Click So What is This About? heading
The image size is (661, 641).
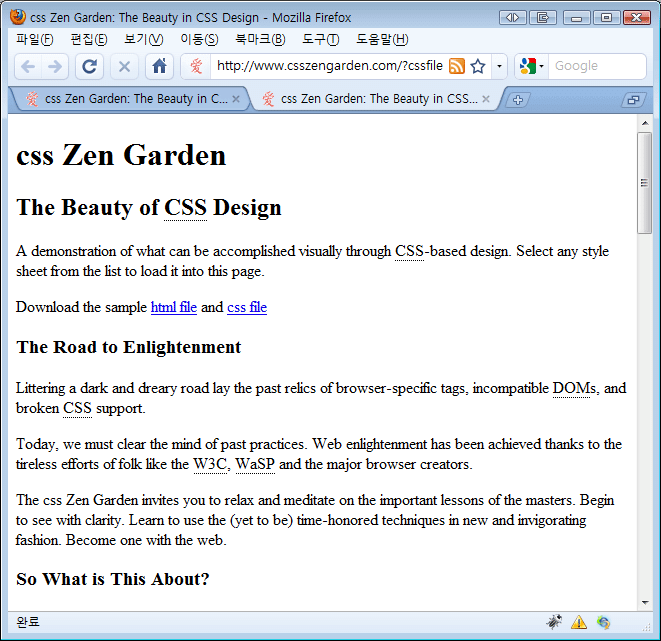(x=113, y=579)
